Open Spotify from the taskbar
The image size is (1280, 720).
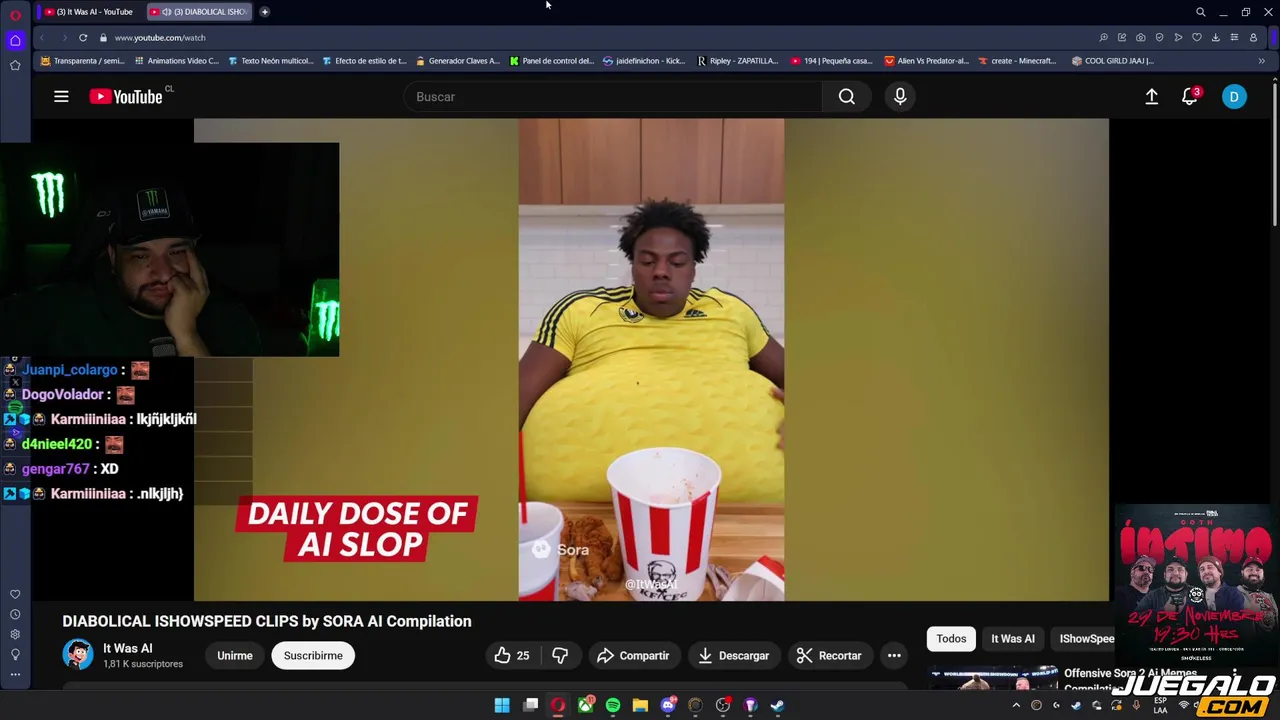[613, 705]
